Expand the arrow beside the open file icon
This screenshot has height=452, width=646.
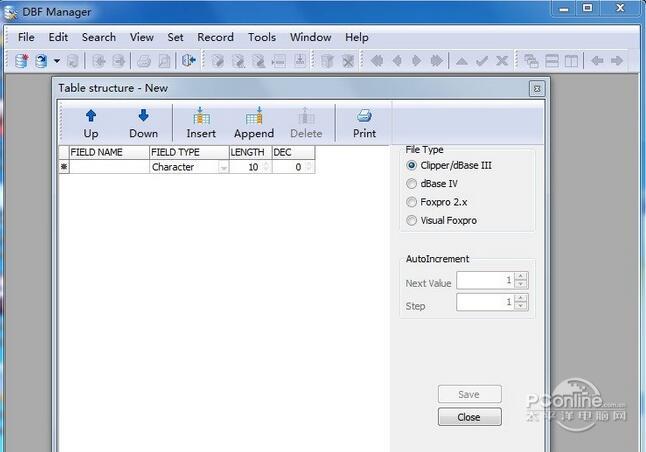(57, 61)
